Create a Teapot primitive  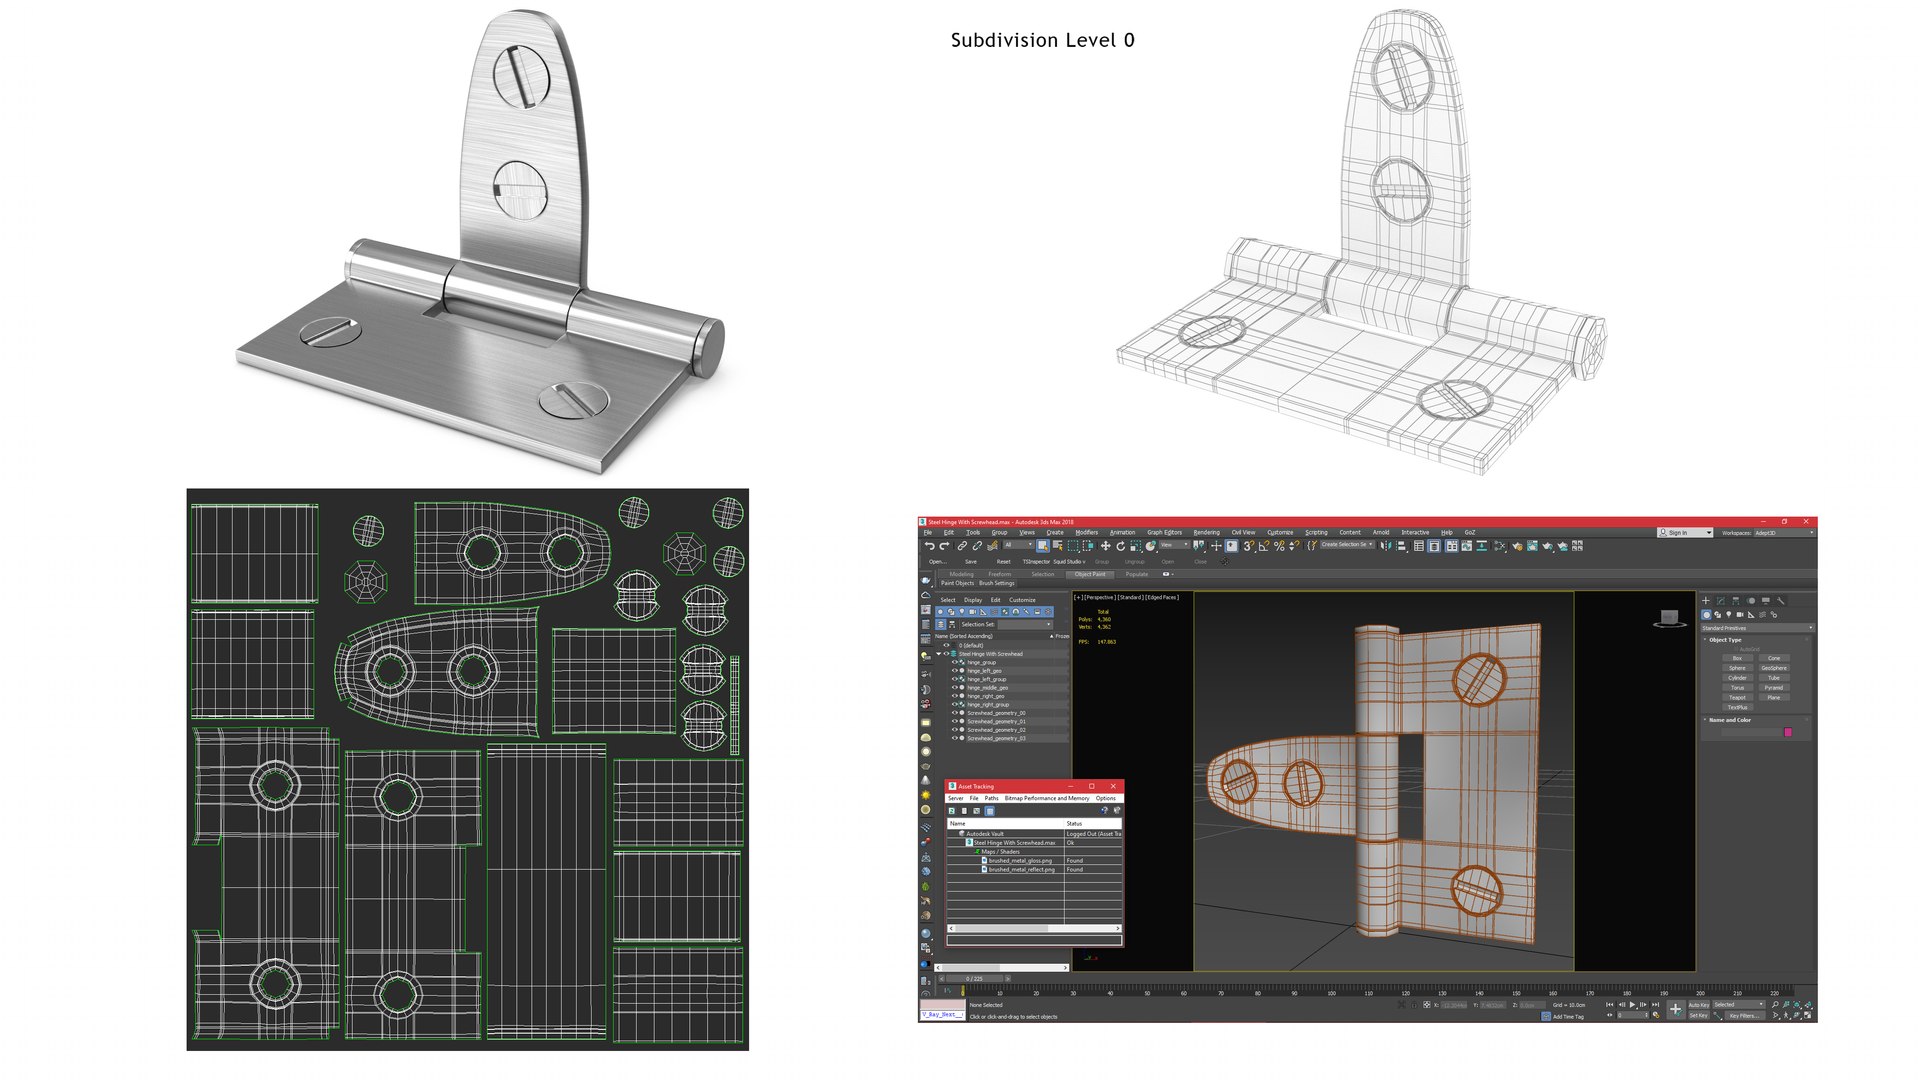pyautogui.click(x=1738, y=697)
